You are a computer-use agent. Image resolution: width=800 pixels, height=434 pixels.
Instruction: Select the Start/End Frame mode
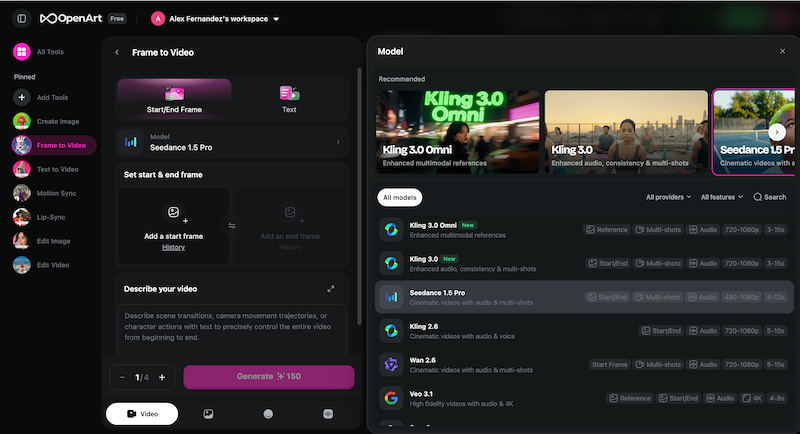(x=174, y=98)
